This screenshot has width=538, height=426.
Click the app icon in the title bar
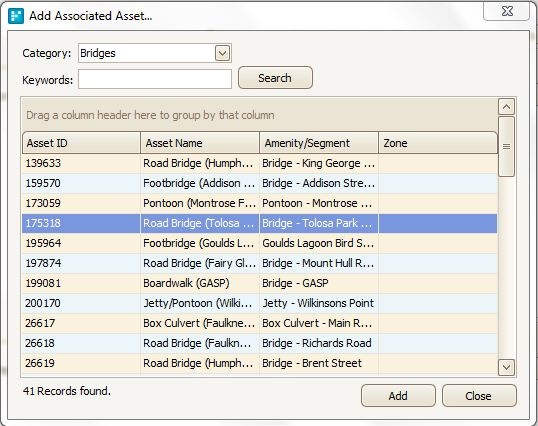(x=16, y=16)
